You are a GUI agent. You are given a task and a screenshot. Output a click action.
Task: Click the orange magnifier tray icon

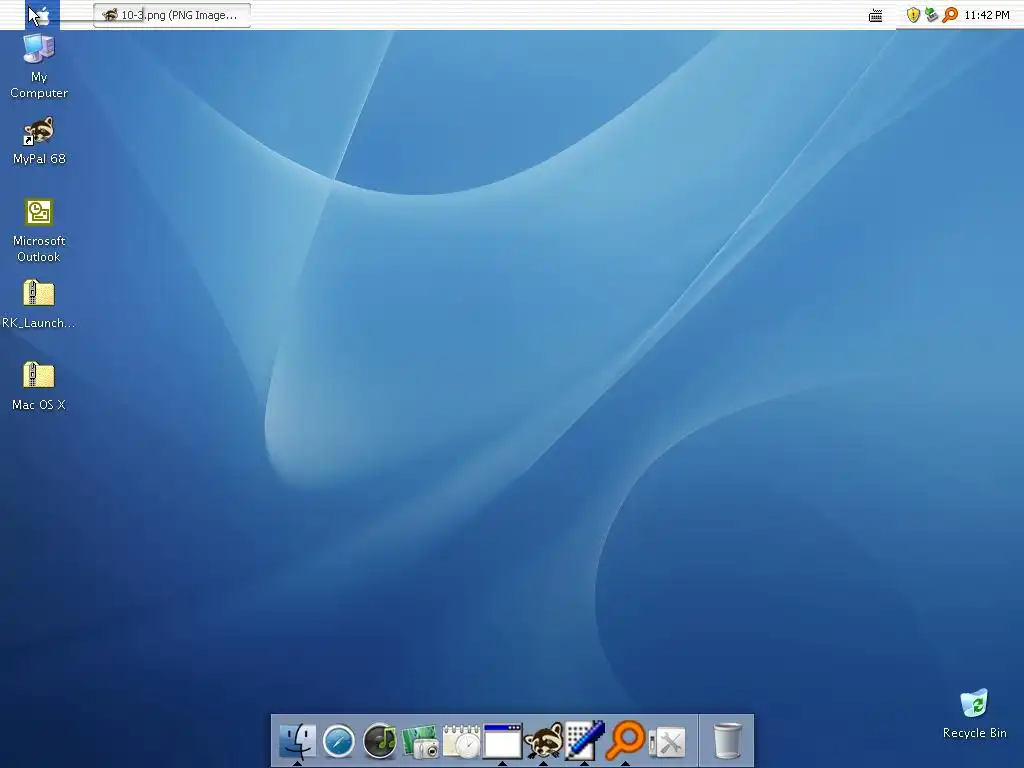(x=950, y=14)
